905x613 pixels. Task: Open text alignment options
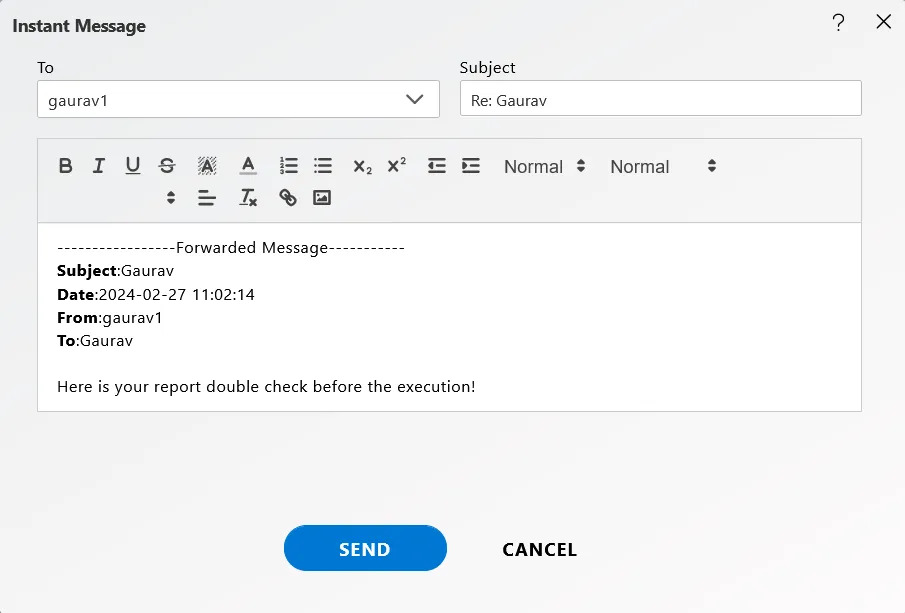pyautogui.click(x=207, y=198)
